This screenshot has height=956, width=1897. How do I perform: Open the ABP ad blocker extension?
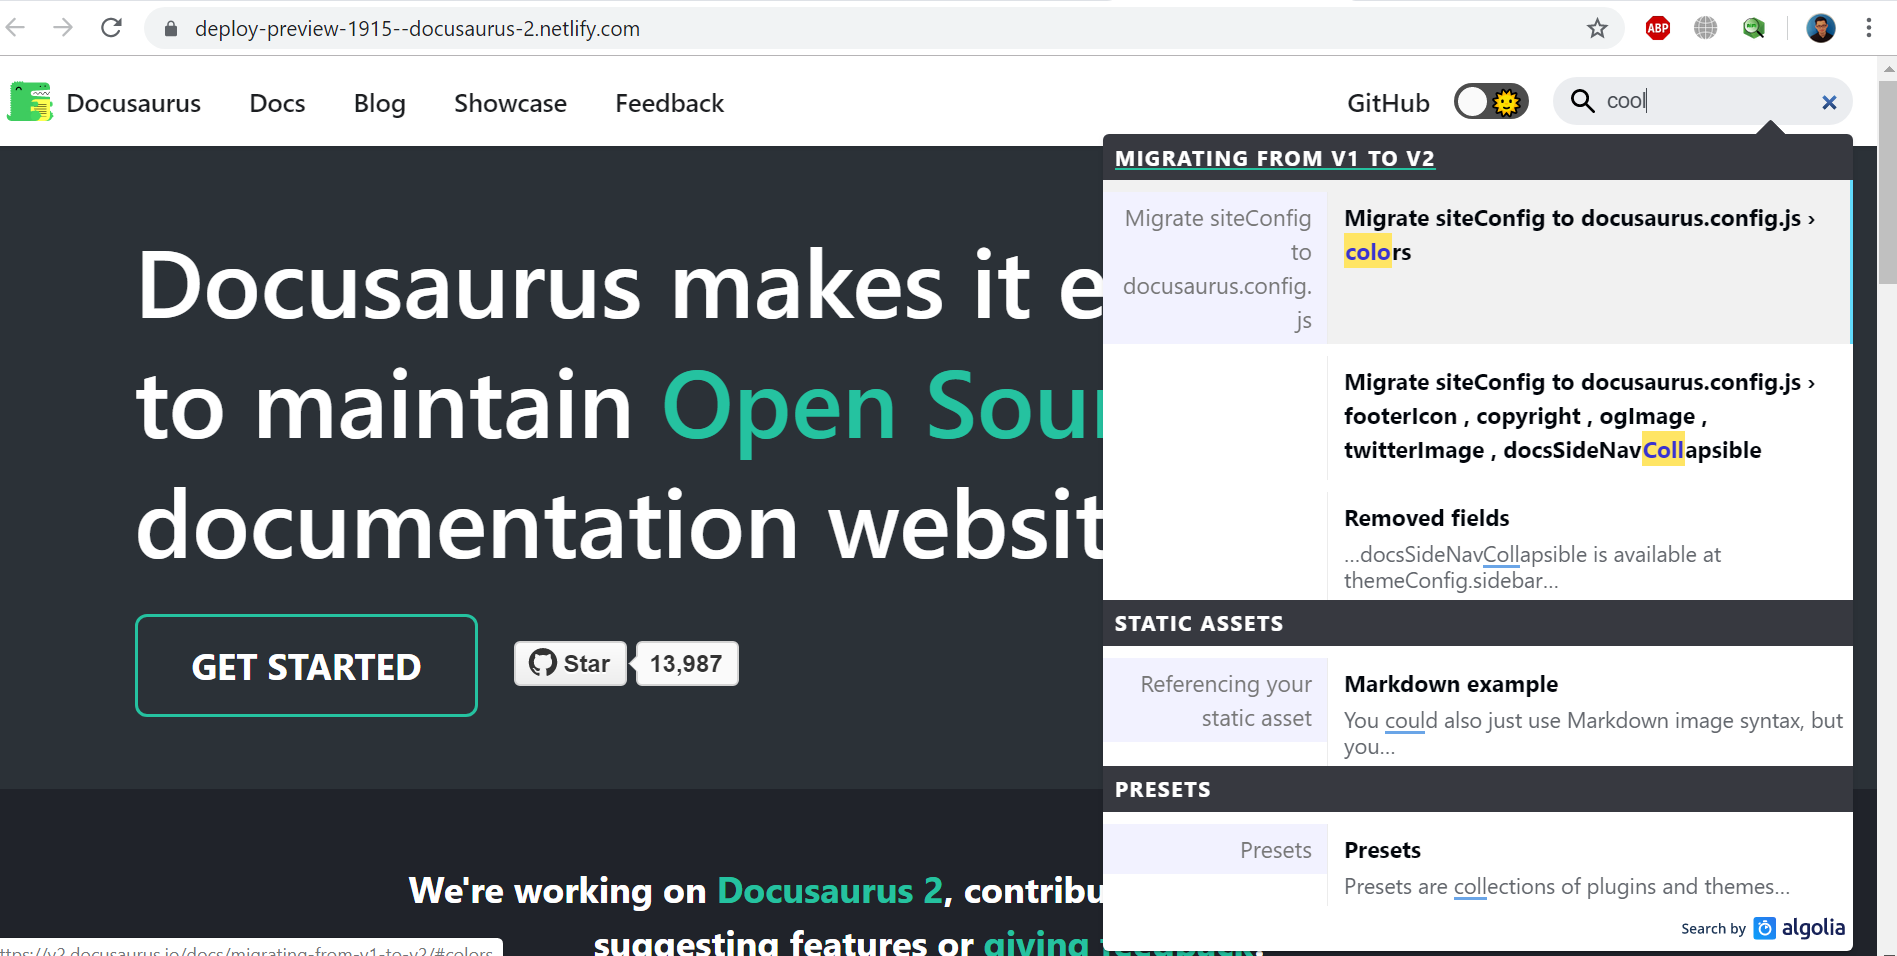click(x=1658, y=28)
